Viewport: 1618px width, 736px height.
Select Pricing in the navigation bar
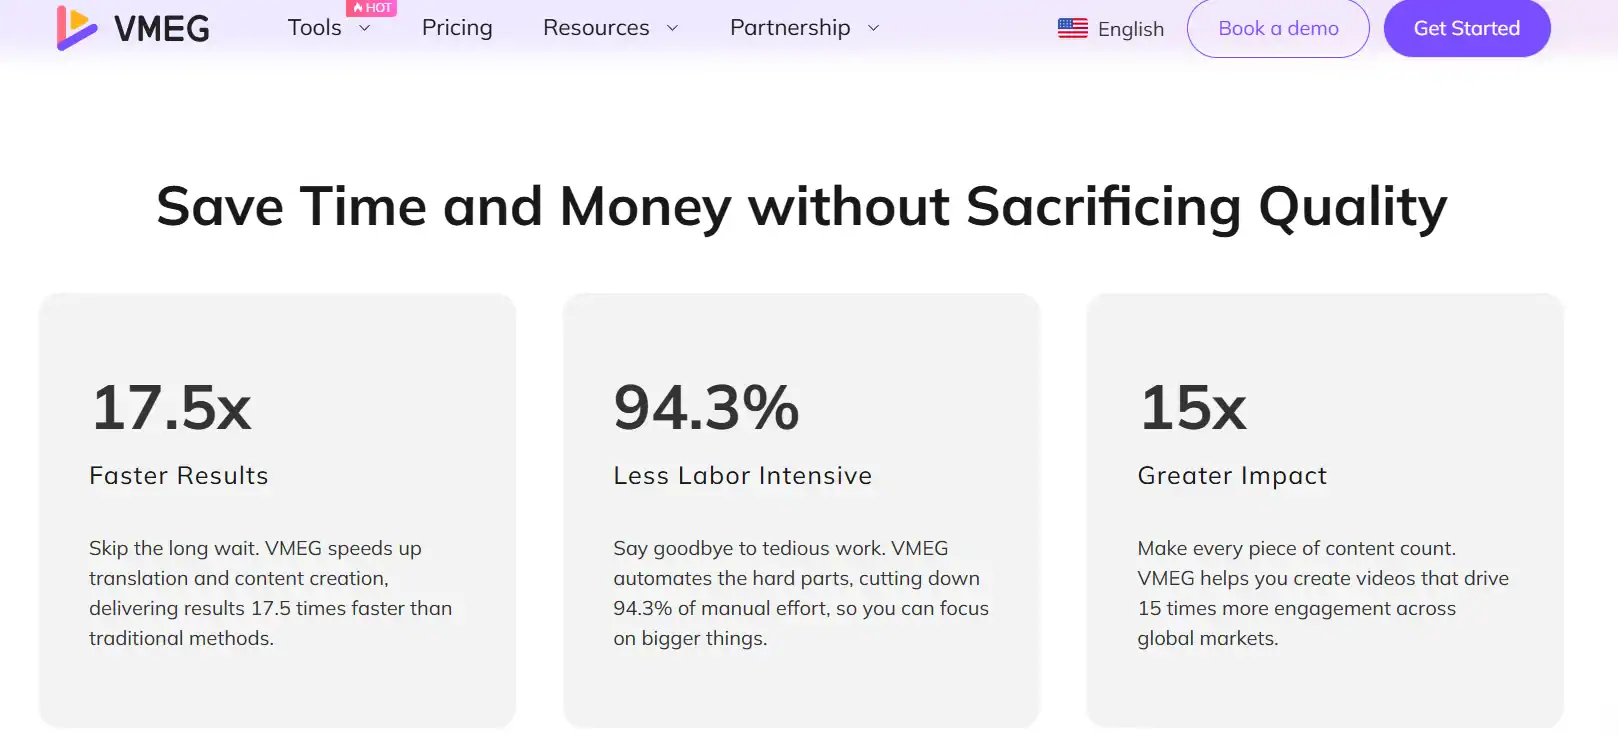[456, 28]
